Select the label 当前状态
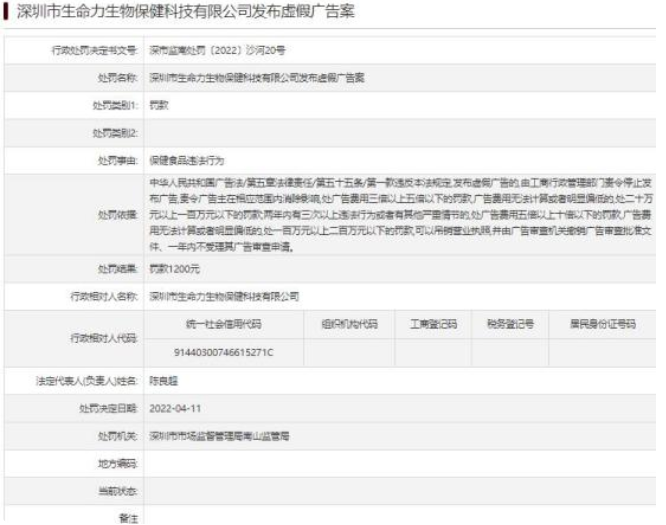 click(x=118, y=492)
